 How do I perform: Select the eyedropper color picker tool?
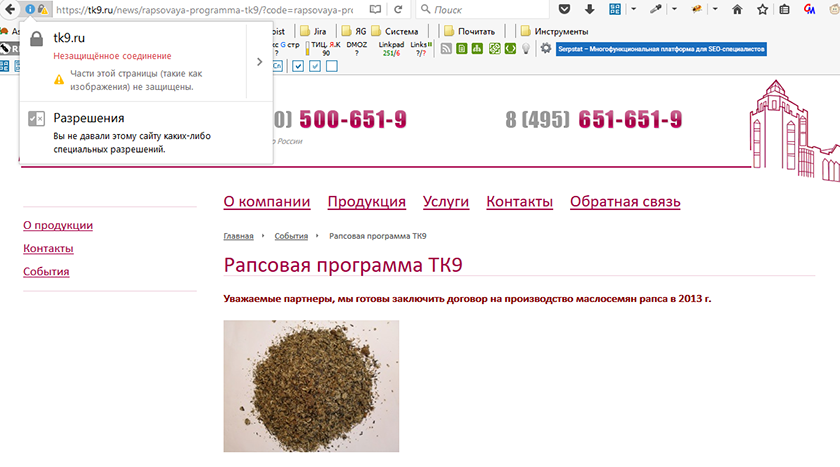[655, 9]
